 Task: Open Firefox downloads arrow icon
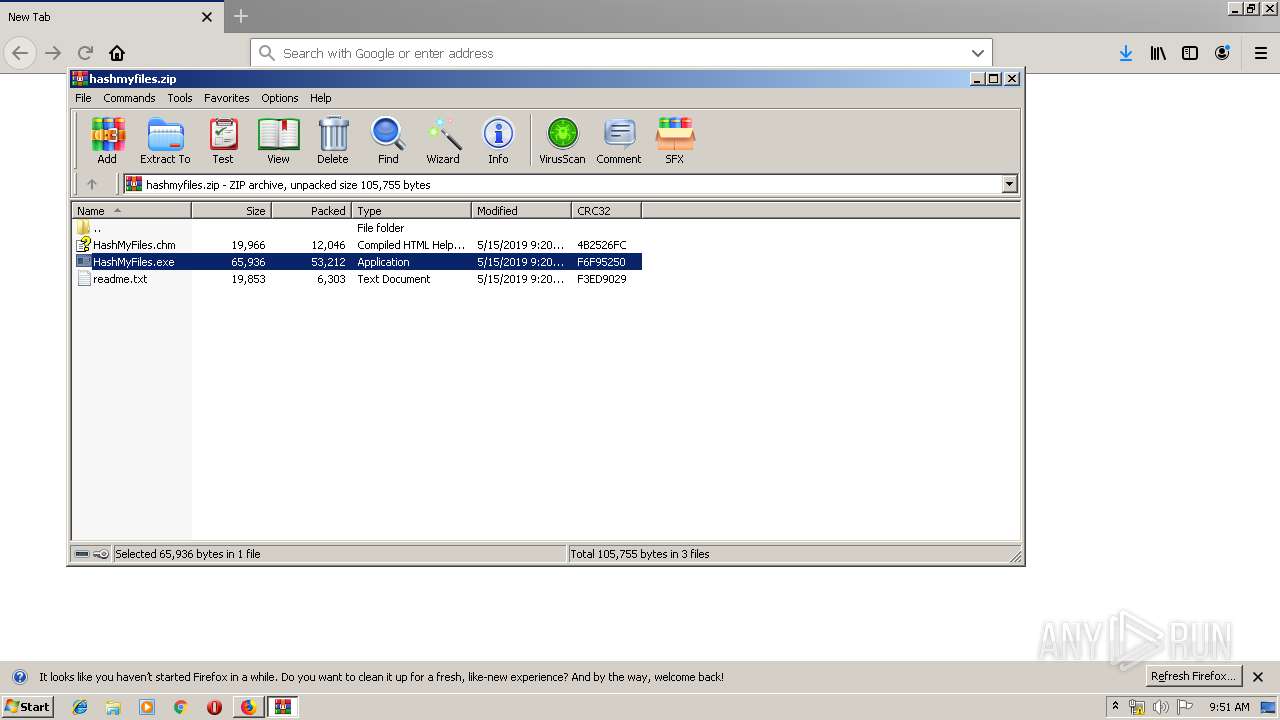tap(1126, 53)
